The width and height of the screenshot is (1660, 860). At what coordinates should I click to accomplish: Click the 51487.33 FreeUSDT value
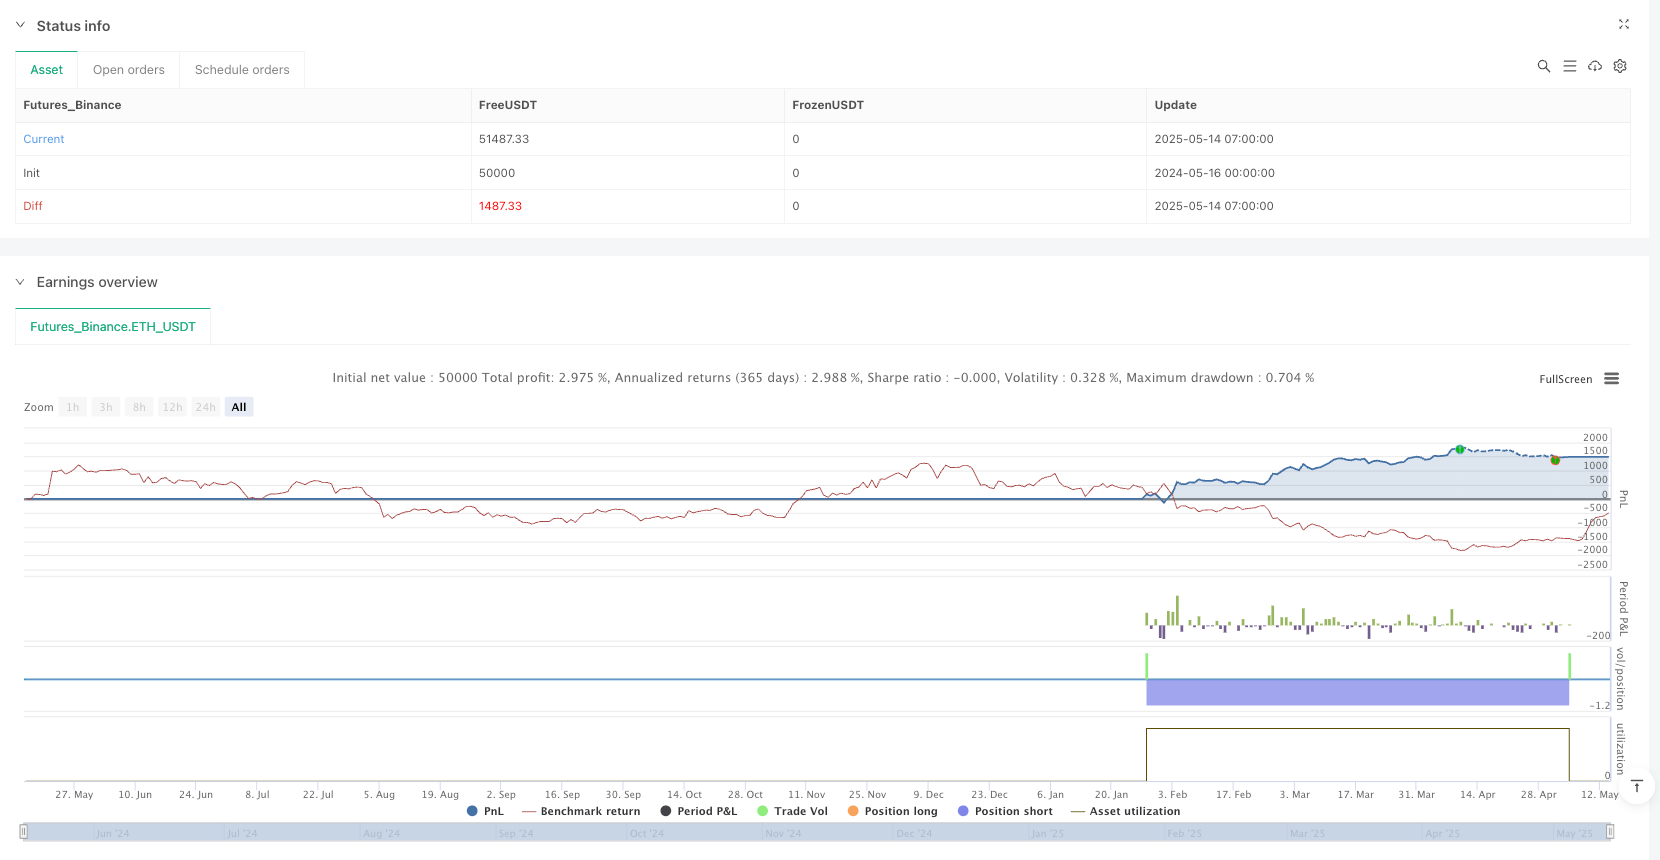click(504, 139)
